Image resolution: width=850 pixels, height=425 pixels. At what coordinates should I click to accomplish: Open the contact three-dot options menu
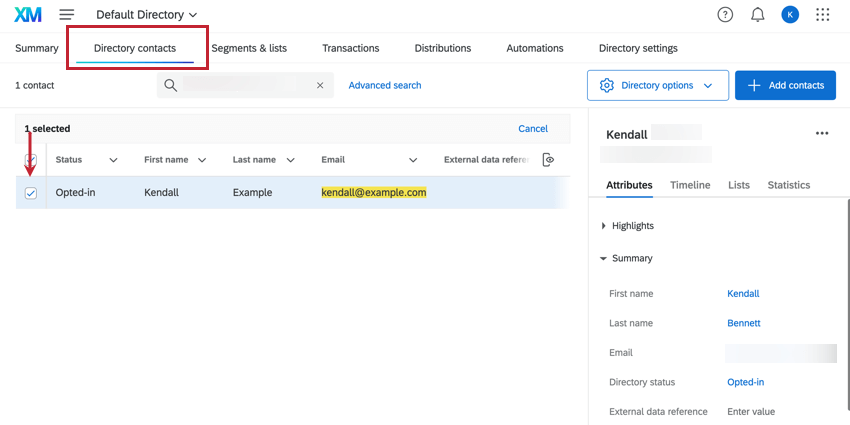pos(822,134)
